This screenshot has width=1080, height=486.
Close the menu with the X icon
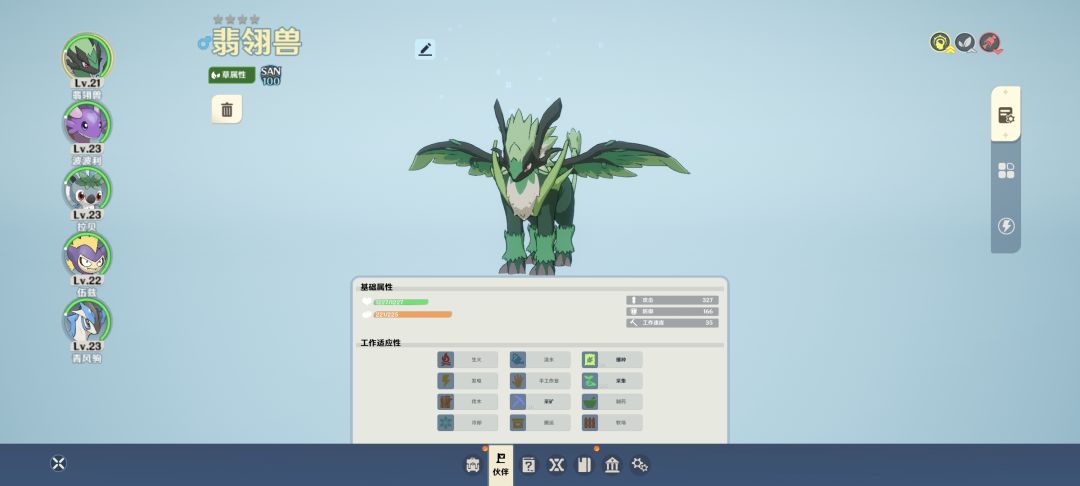pyautogui.click(x=59, y=463)
